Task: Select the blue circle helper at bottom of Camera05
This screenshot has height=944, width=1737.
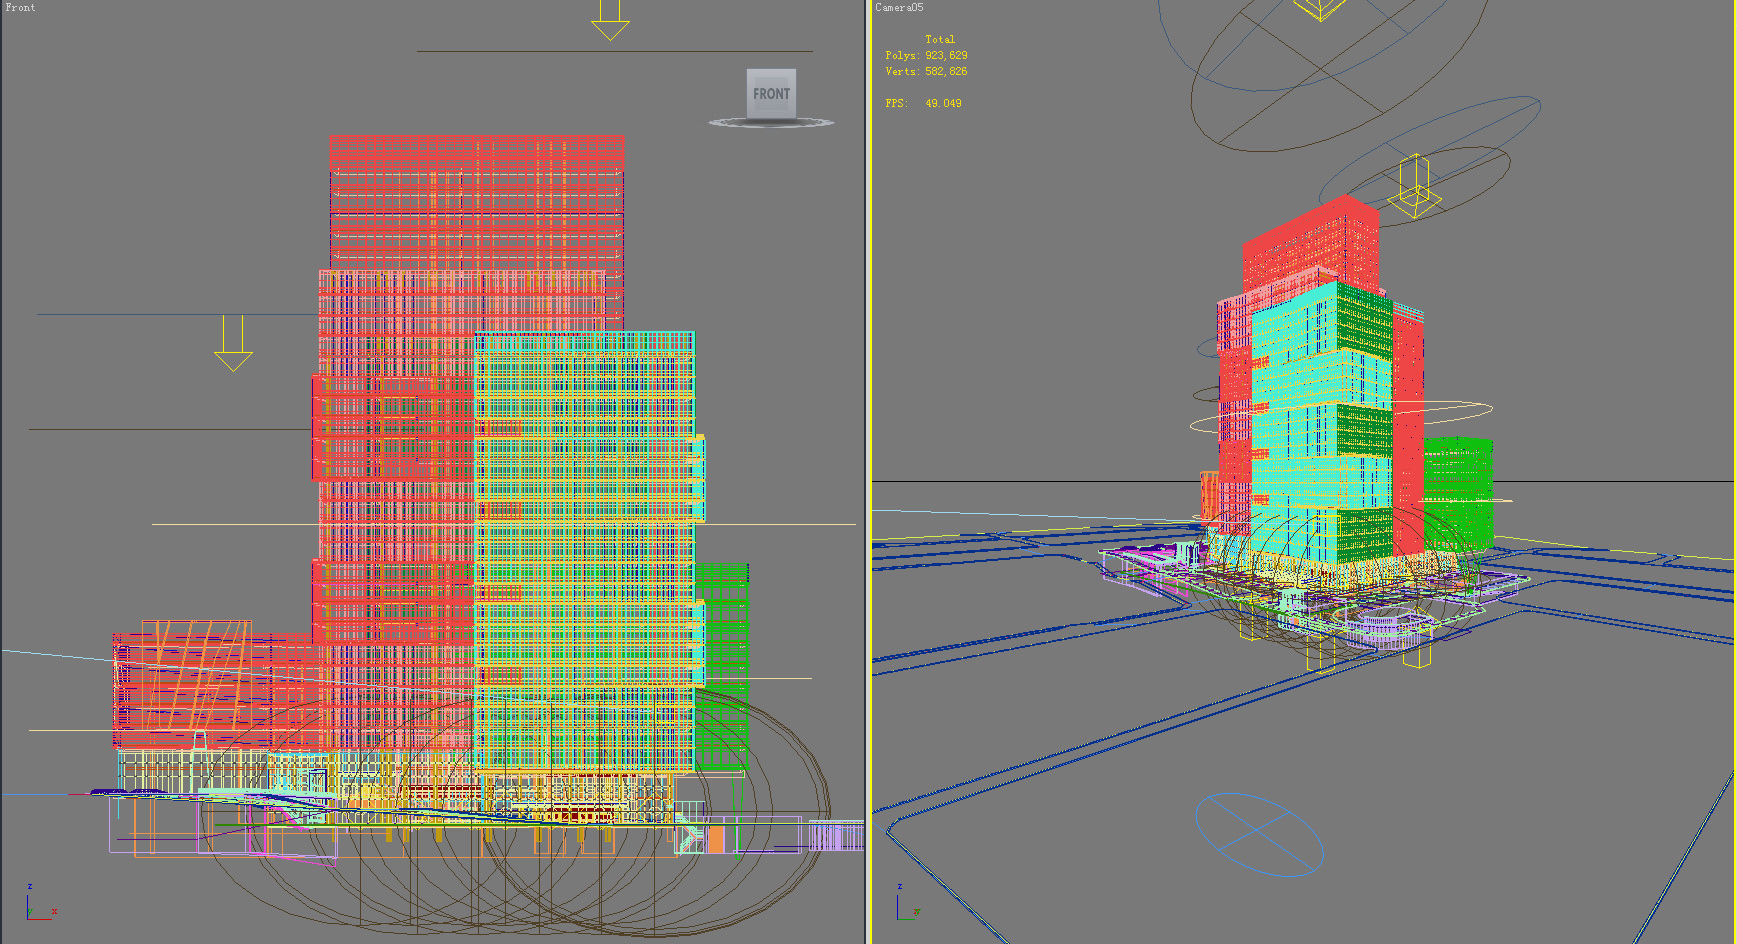Action: [1259, 834]
